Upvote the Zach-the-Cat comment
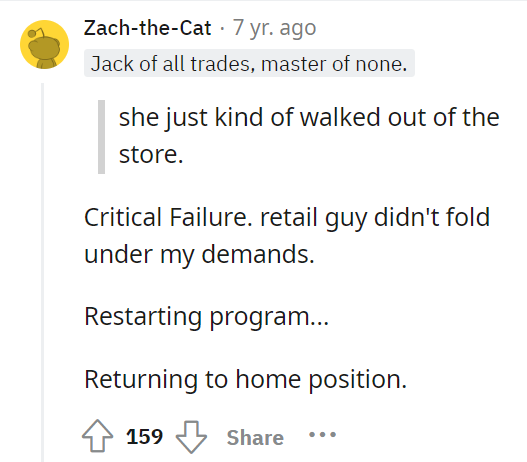 click(97, 436)
